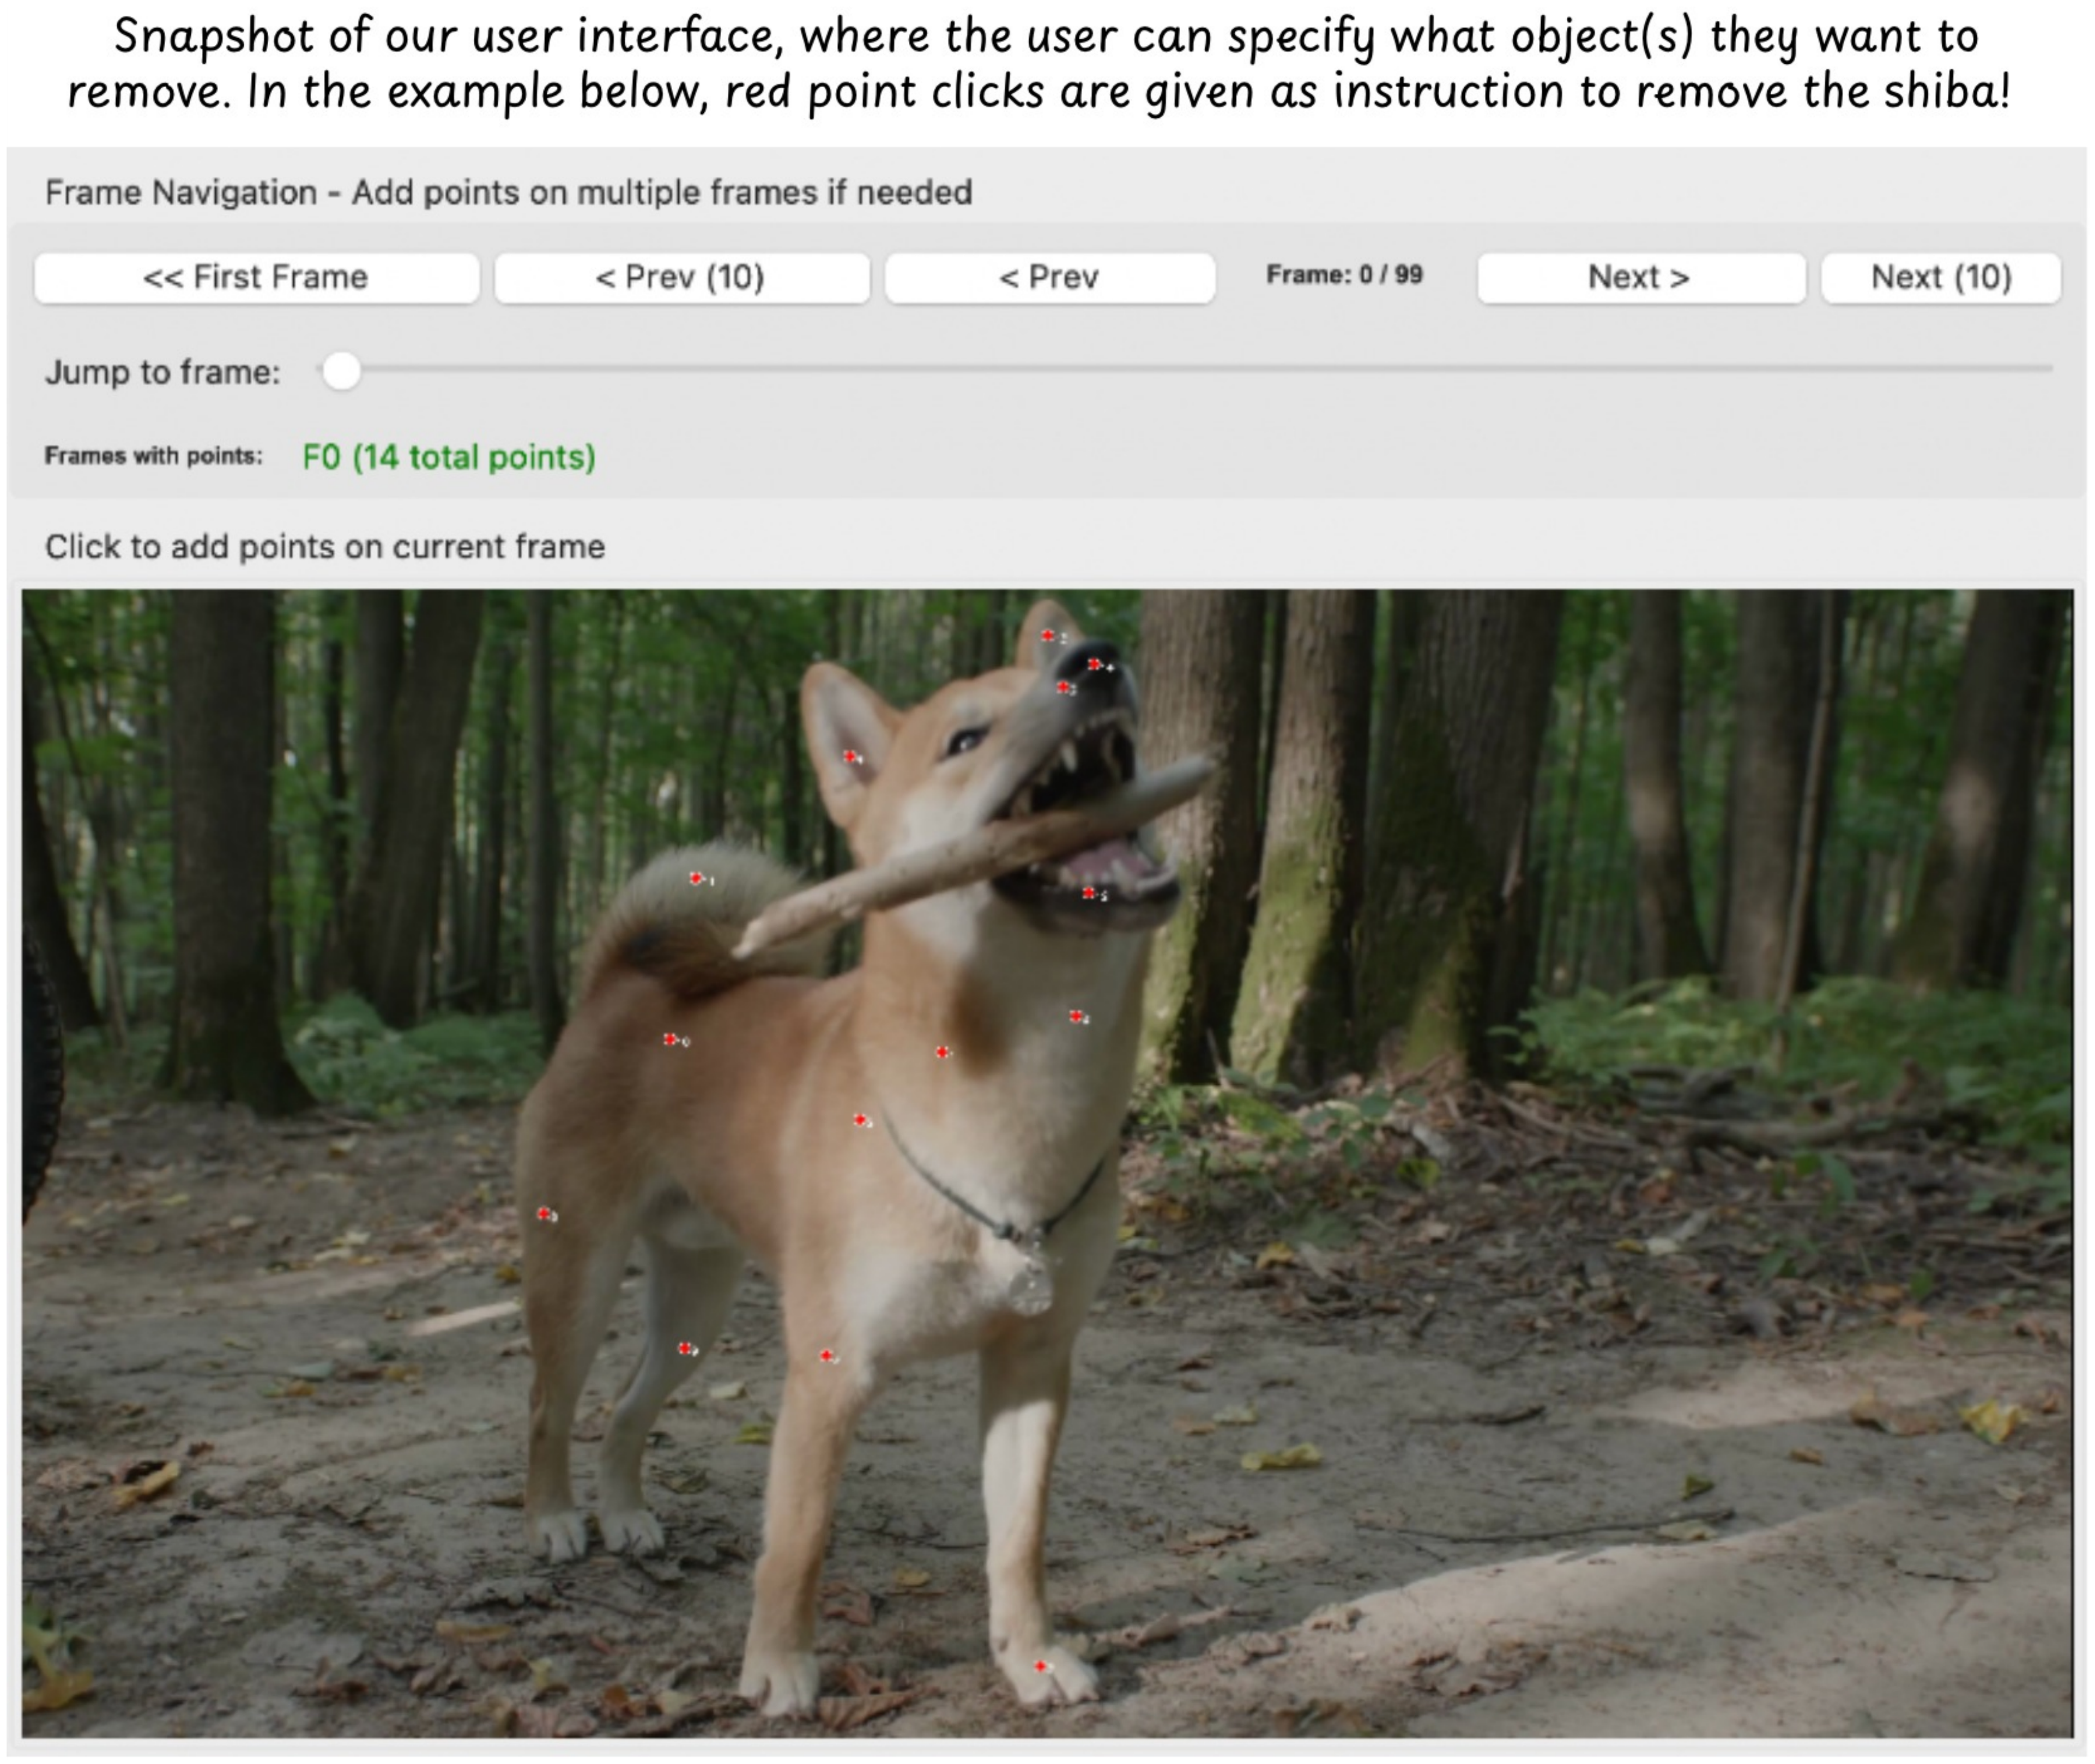Screen dimensions: 2095x1764
Task: Go to the first frame button
Action: pos(256,277)
